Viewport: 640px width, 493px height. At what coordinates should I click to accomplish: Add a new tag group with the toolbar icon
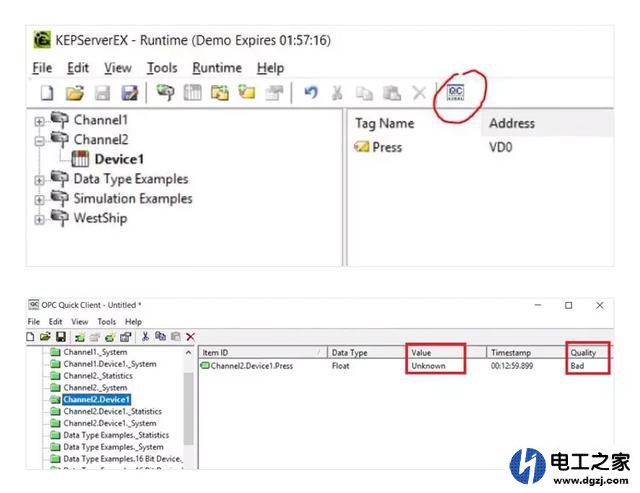[220, 93]
